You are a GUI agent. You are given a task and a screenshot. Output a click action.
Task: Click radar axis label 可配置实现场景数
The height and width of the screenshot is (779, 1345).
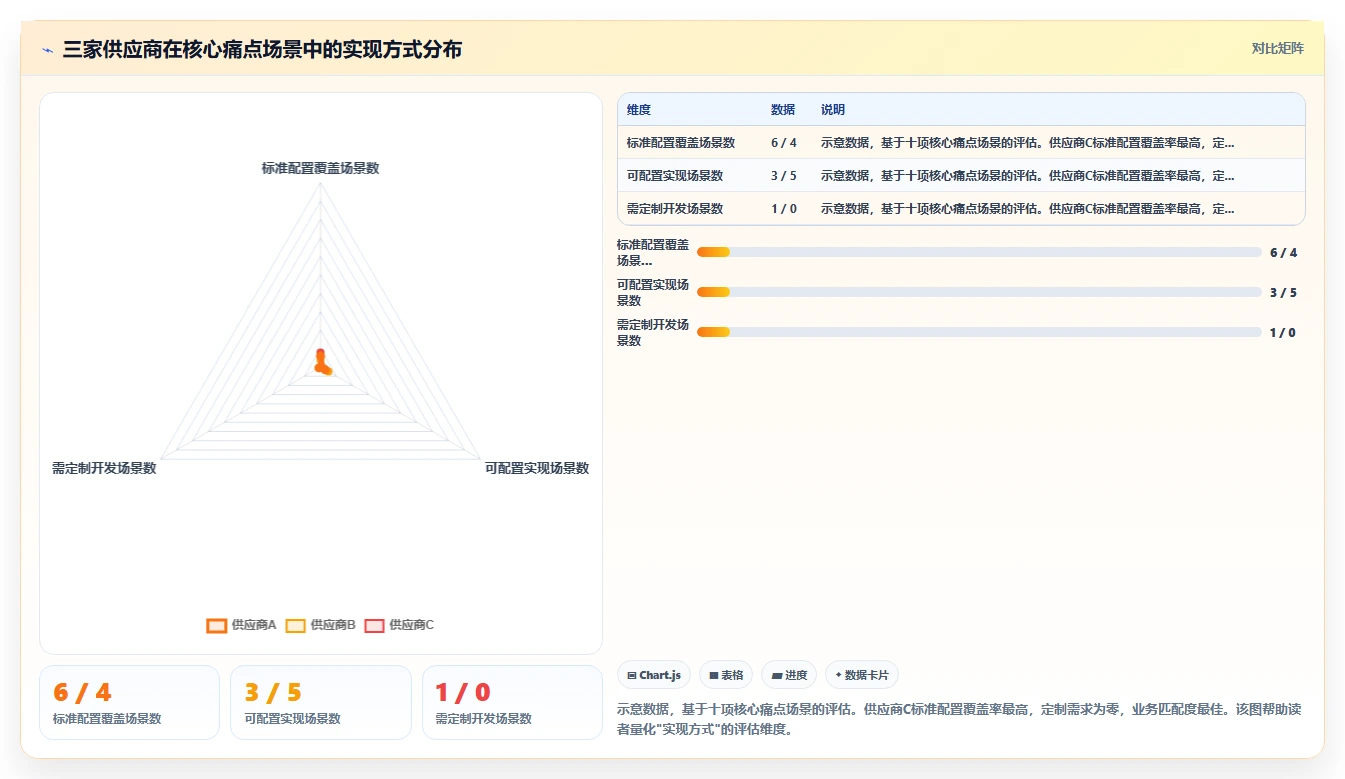(537, 468)
